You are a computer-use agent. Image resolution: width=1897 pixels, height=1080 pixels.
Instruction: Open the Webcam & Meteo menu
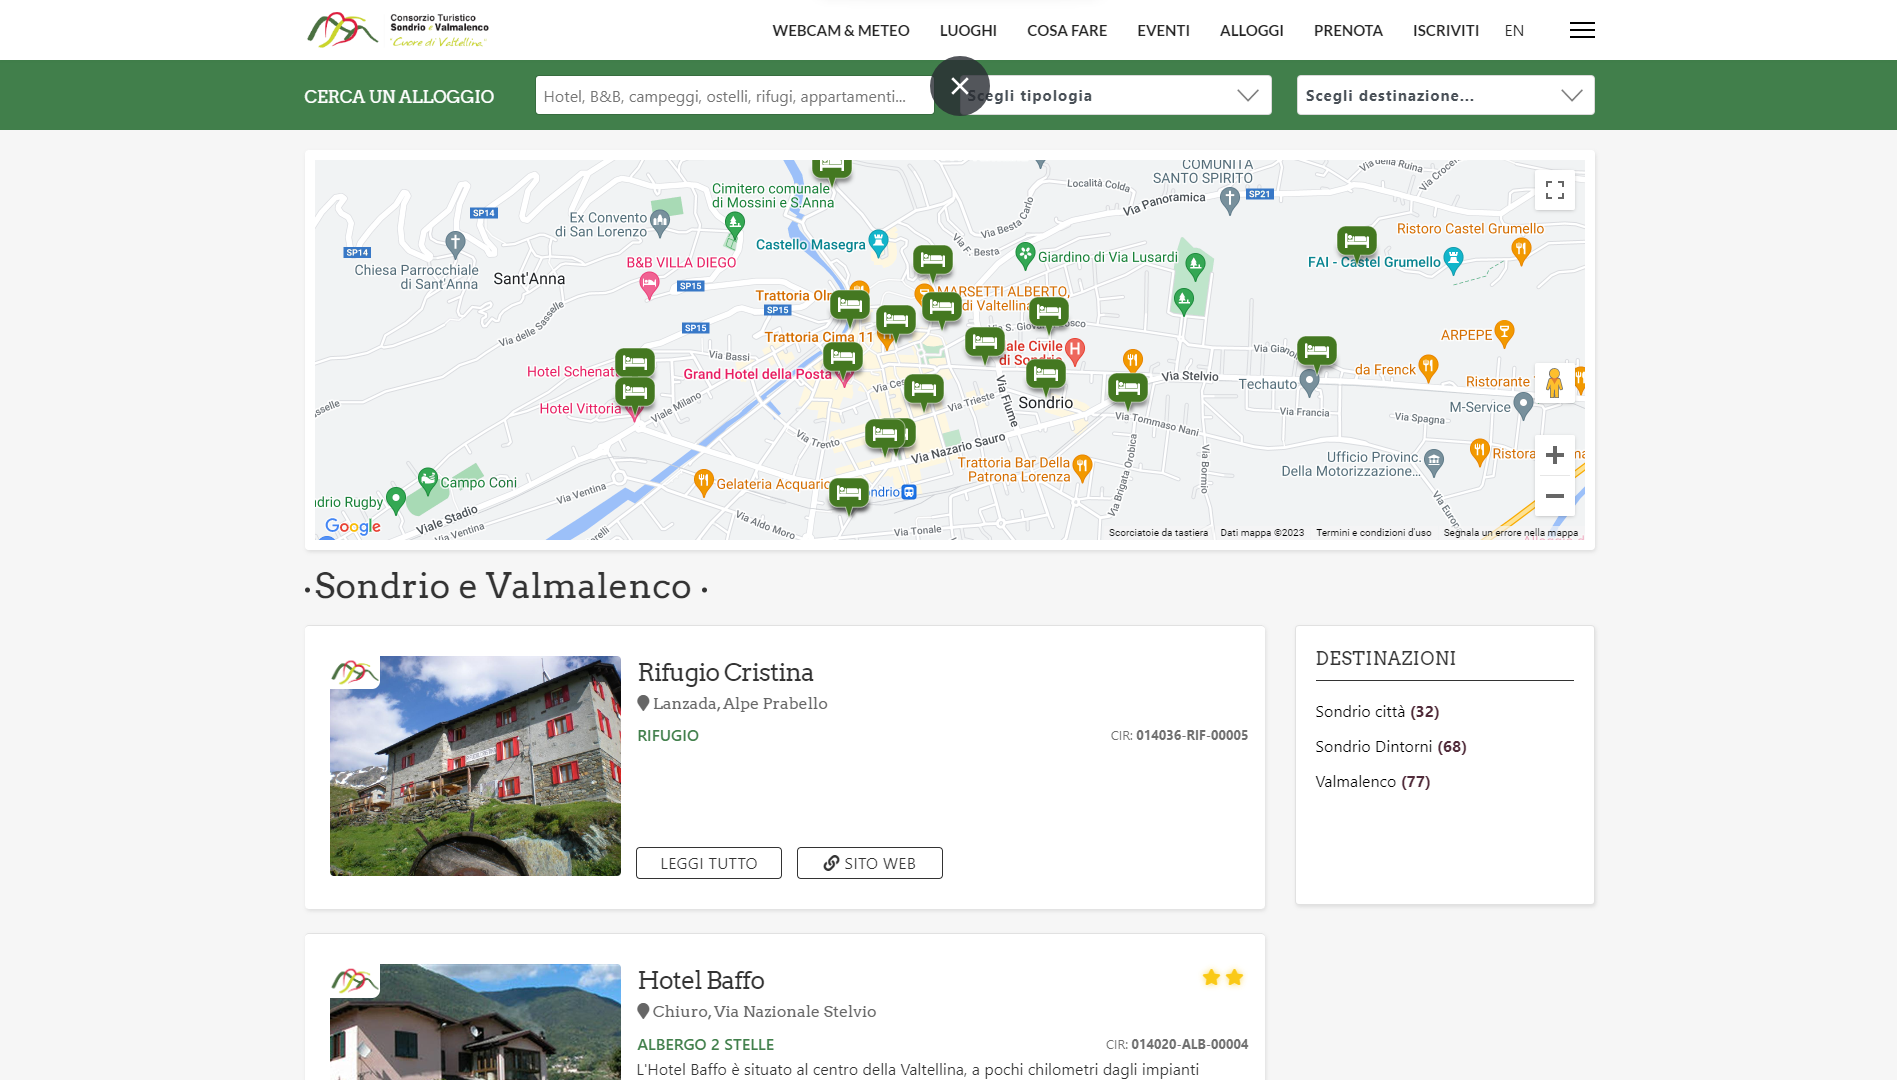click(x=840, y=30)
